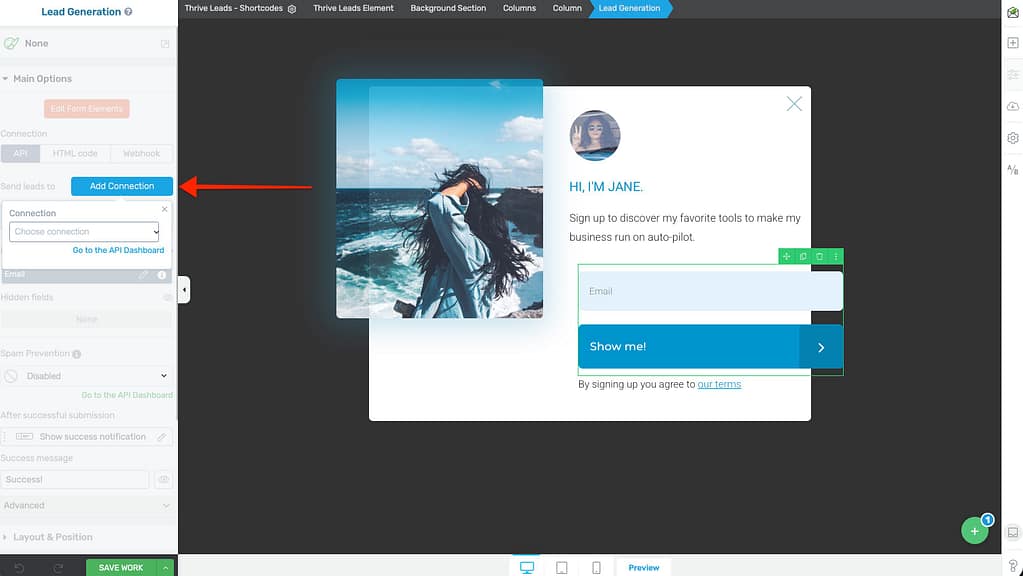
Task: Expand the Layout & Position section
Action: (52, 537)
